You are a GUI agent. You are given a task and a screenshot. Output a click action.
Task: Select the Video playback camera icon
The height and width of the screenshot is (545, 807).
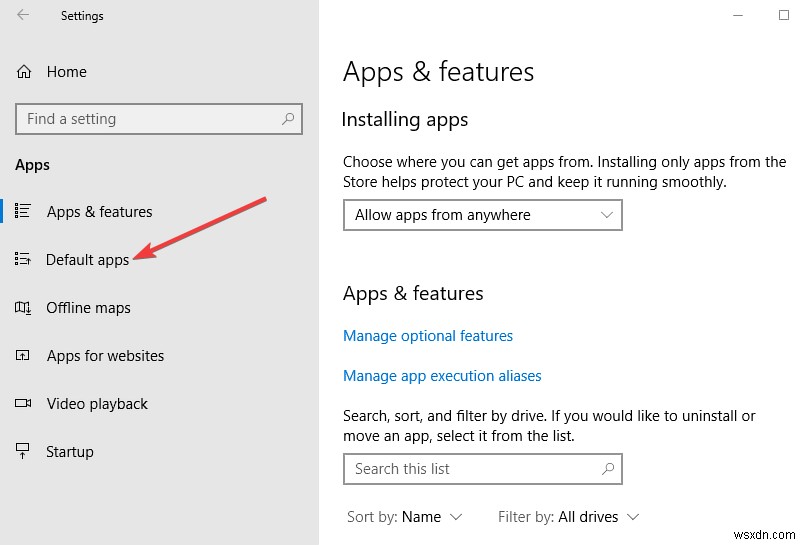pos(23,403)
